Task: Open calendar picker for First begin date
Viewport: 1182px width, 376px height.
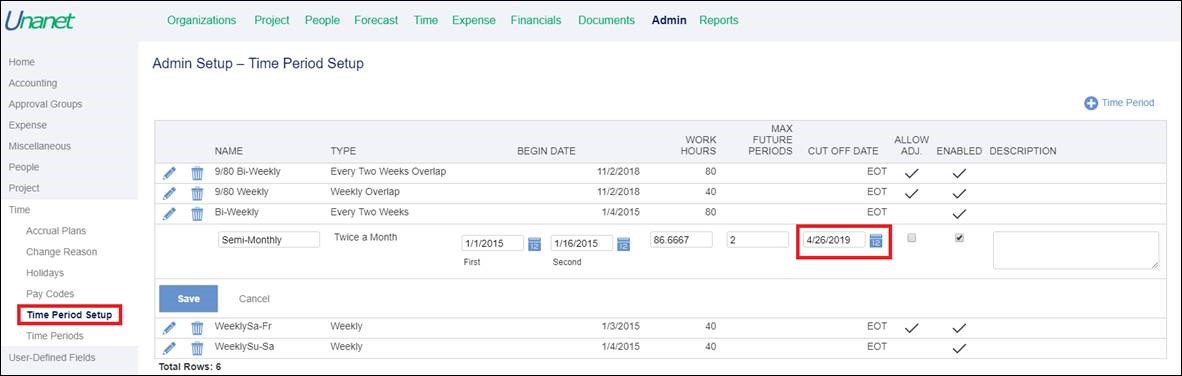Action: [534, 243]
